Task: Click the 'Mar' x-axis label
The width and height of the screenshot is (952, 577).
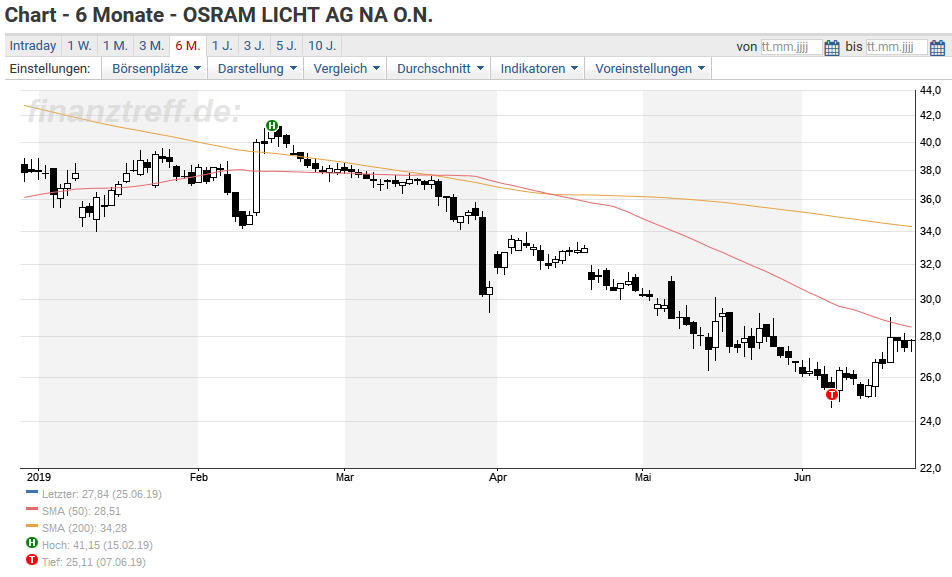Action: [345, 477]
